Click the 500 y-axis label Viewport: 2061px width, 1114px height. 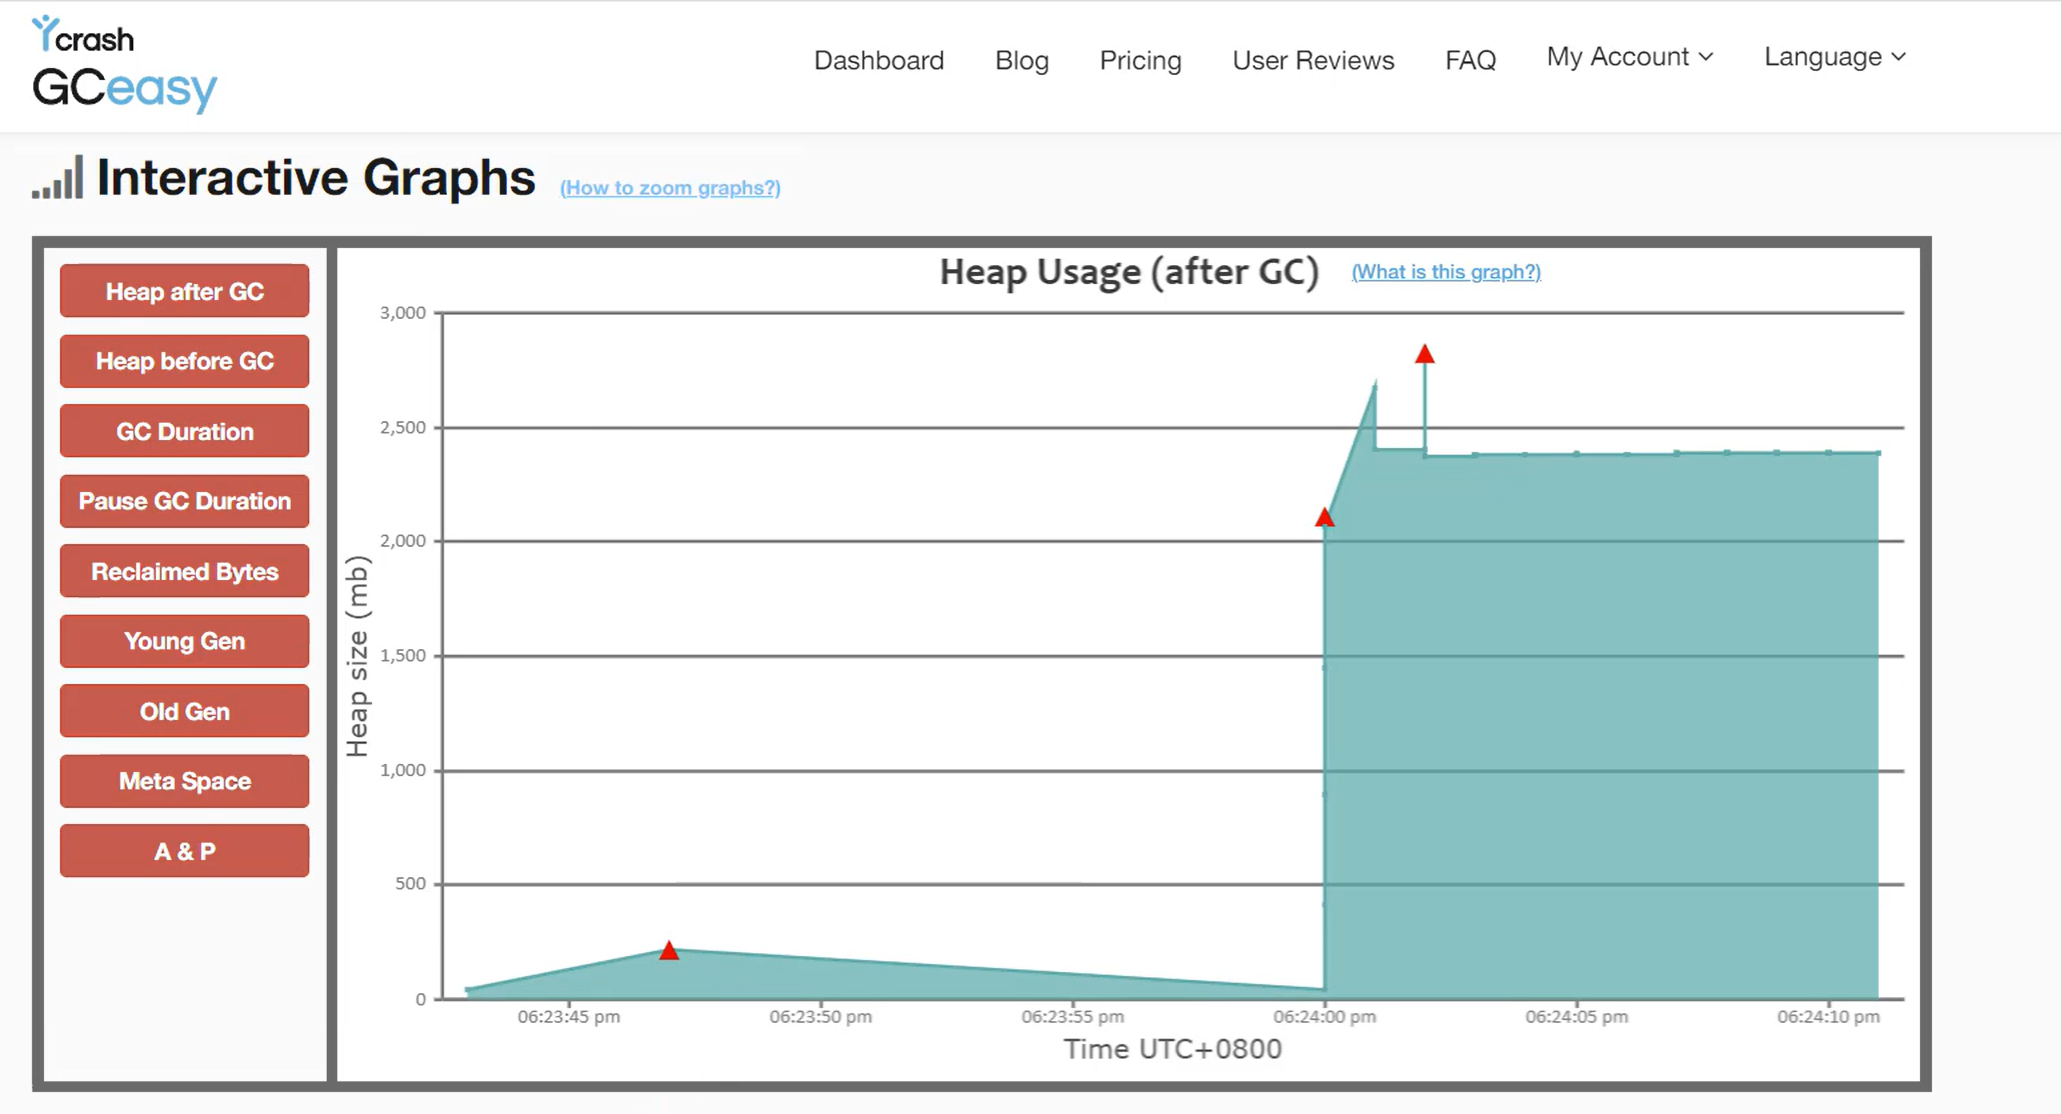click(x=410, y=884)
